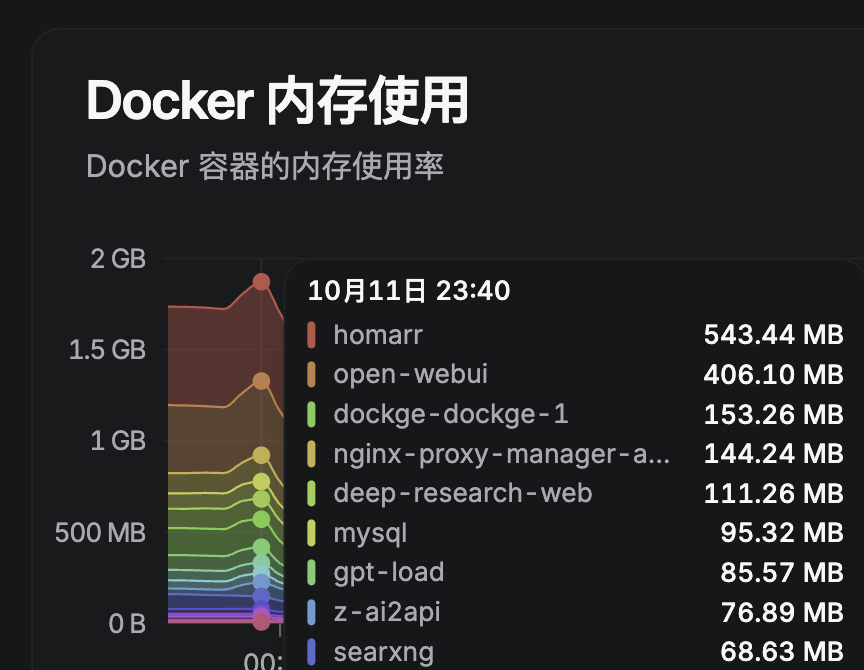864x670 pixels.
Task: Click the tooltip timestamp 10月11日 23:40
Action: coord(409,291)
